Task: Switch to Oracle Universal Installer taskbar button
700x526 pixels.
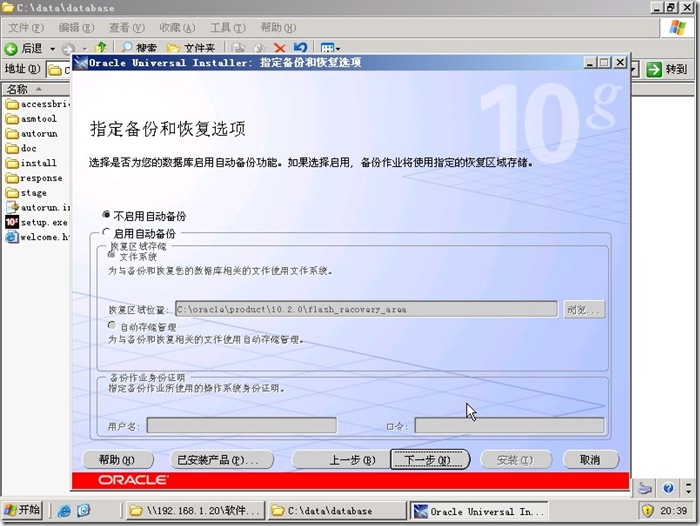Action: coord(479,511)
